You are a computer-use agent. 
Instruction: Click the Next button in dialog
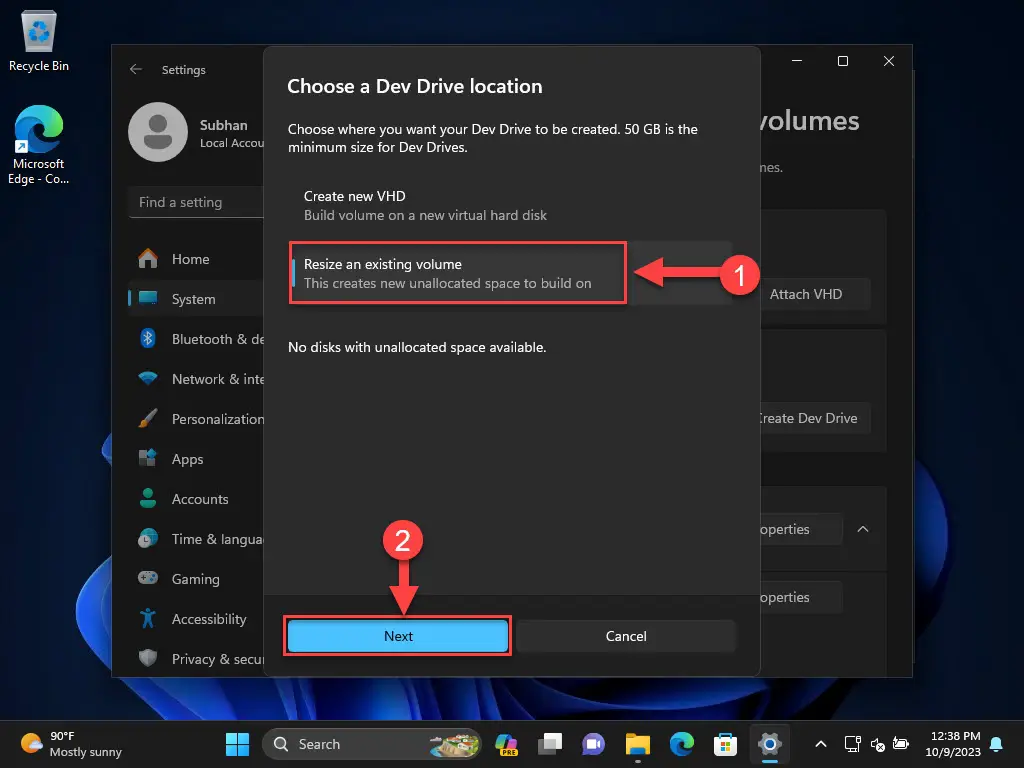click(x=398, y=636)
